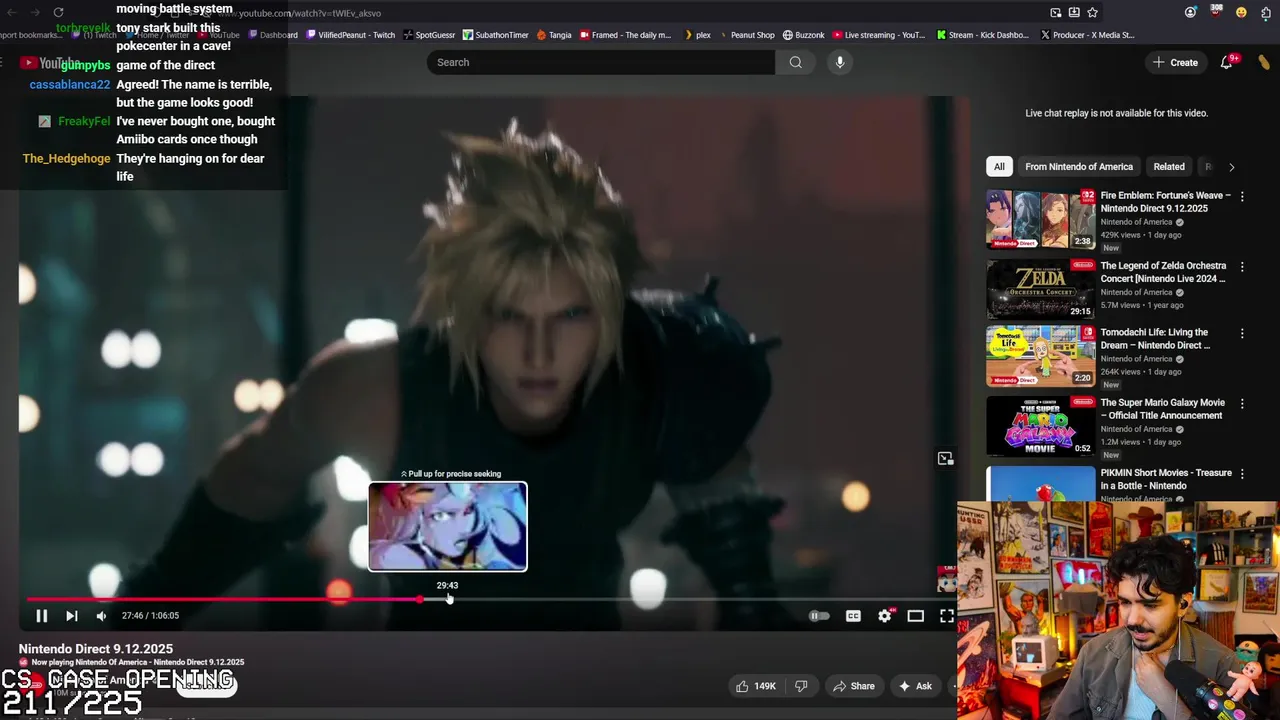Viewport: 1280px width, 720px height.
Task: Open the Create menu
Action: tap(1175, 62)
